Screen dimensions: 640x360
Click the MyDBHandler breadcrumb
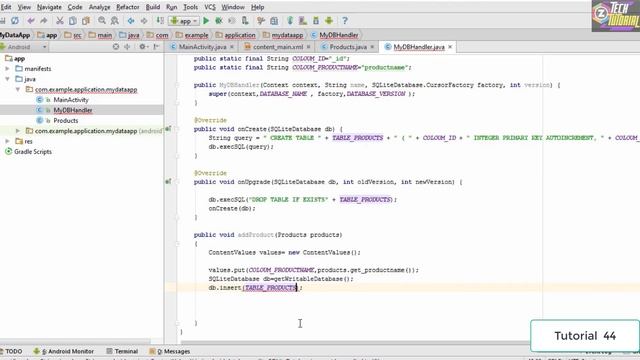(335, 35)
